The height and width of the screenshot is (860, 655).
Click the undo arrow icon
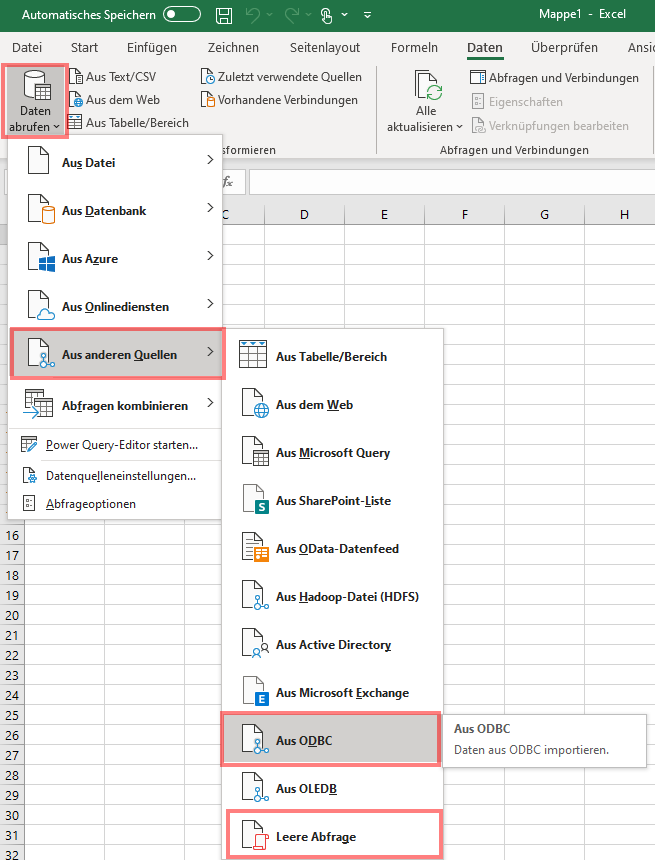click(x=253, y=15)
